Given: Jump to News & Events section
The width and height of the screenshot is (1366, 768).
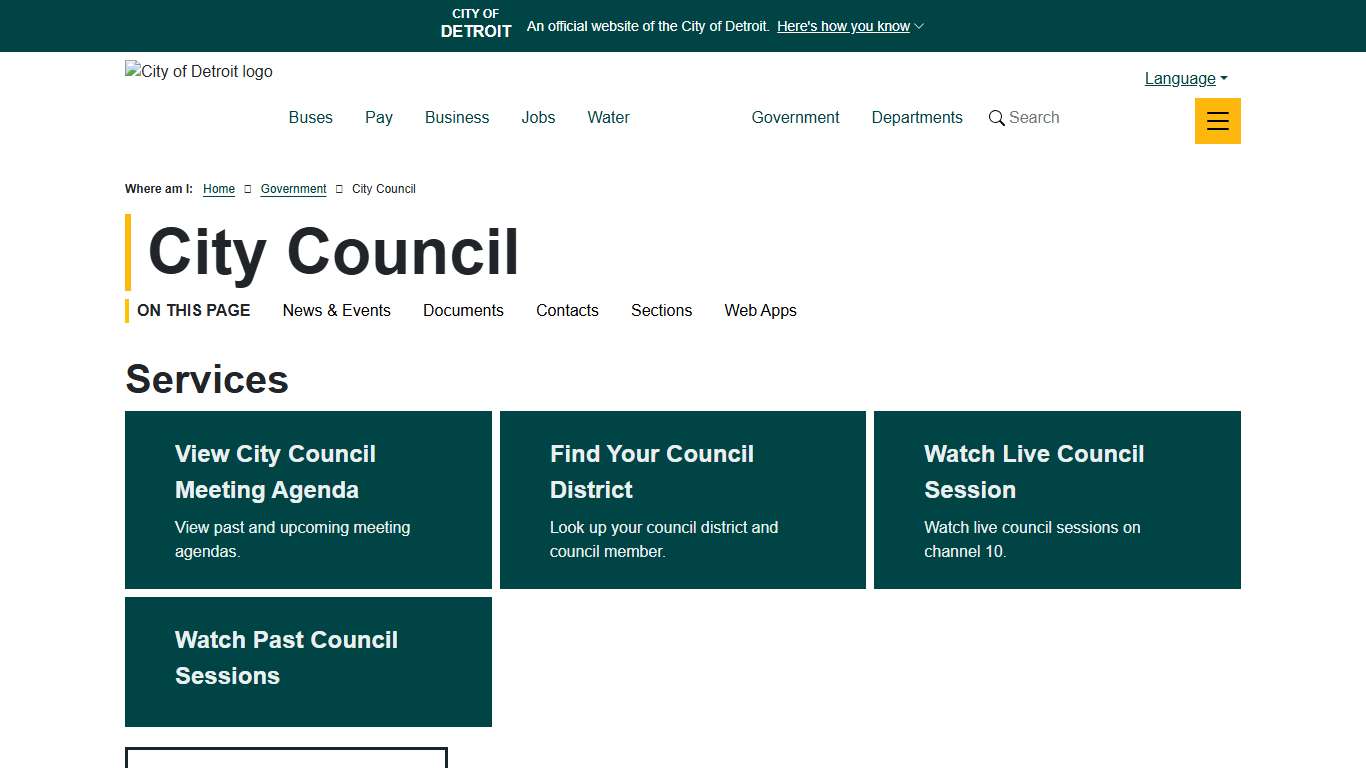Looking at the screenshot, I should (337, 310).
